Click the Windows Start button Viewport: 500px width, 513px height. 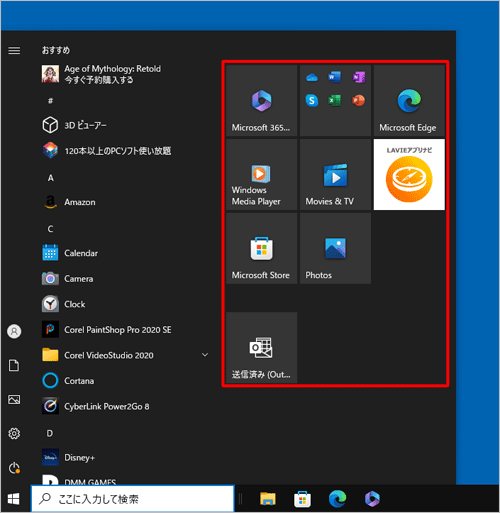[13, 499]
